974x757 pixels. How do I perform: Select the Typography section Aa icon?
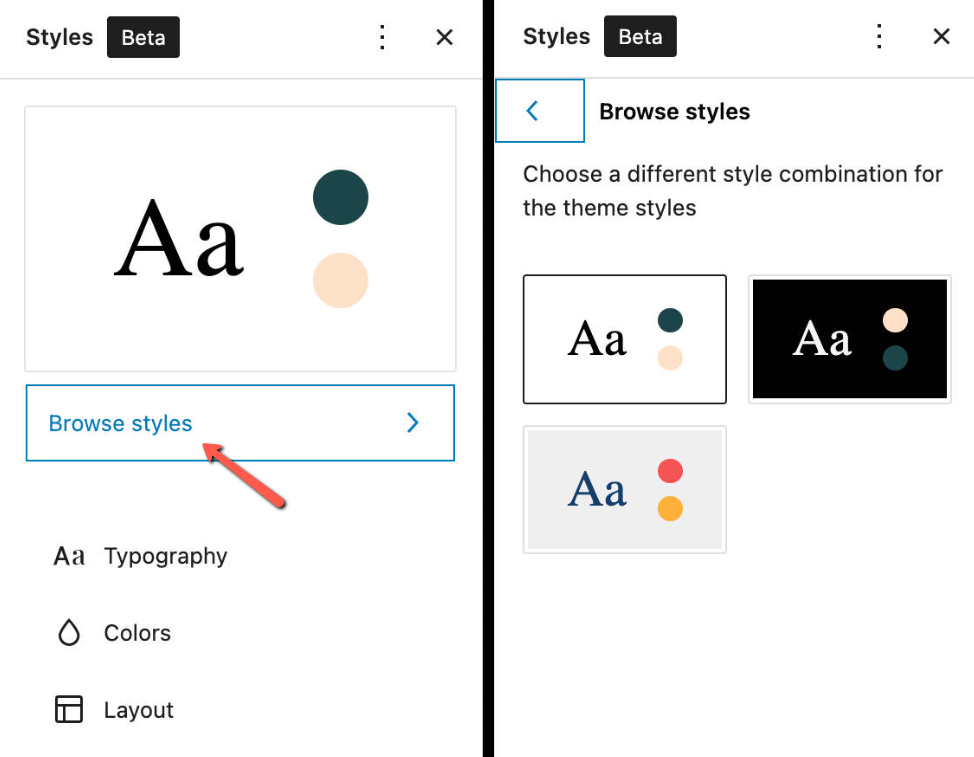tap(68, 555)
